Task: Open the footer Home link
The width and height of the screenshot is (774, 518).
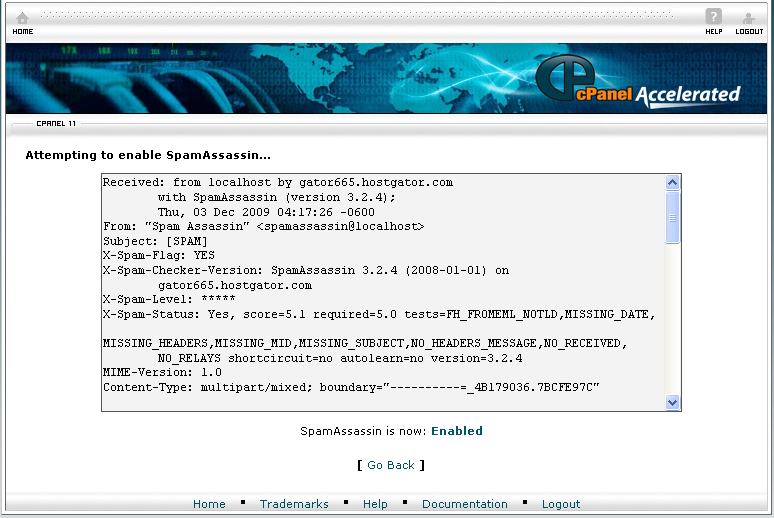Action: (209, 504)
